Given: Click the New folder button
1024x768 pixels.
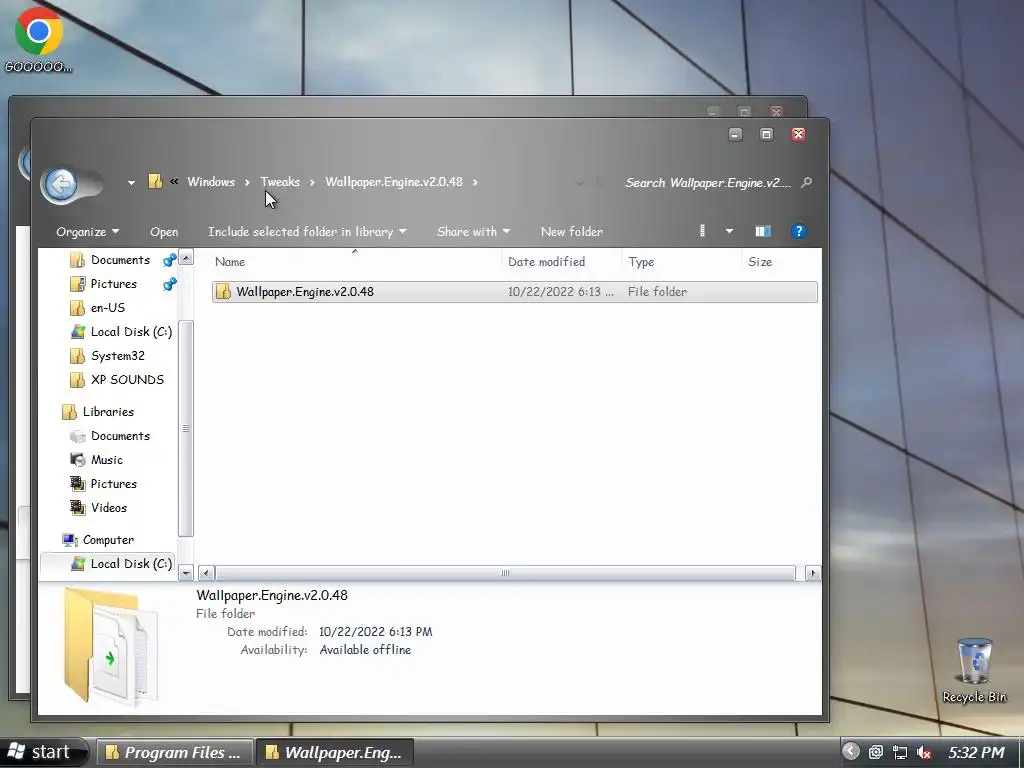Looking at the screenshot, I should (571, 232).
